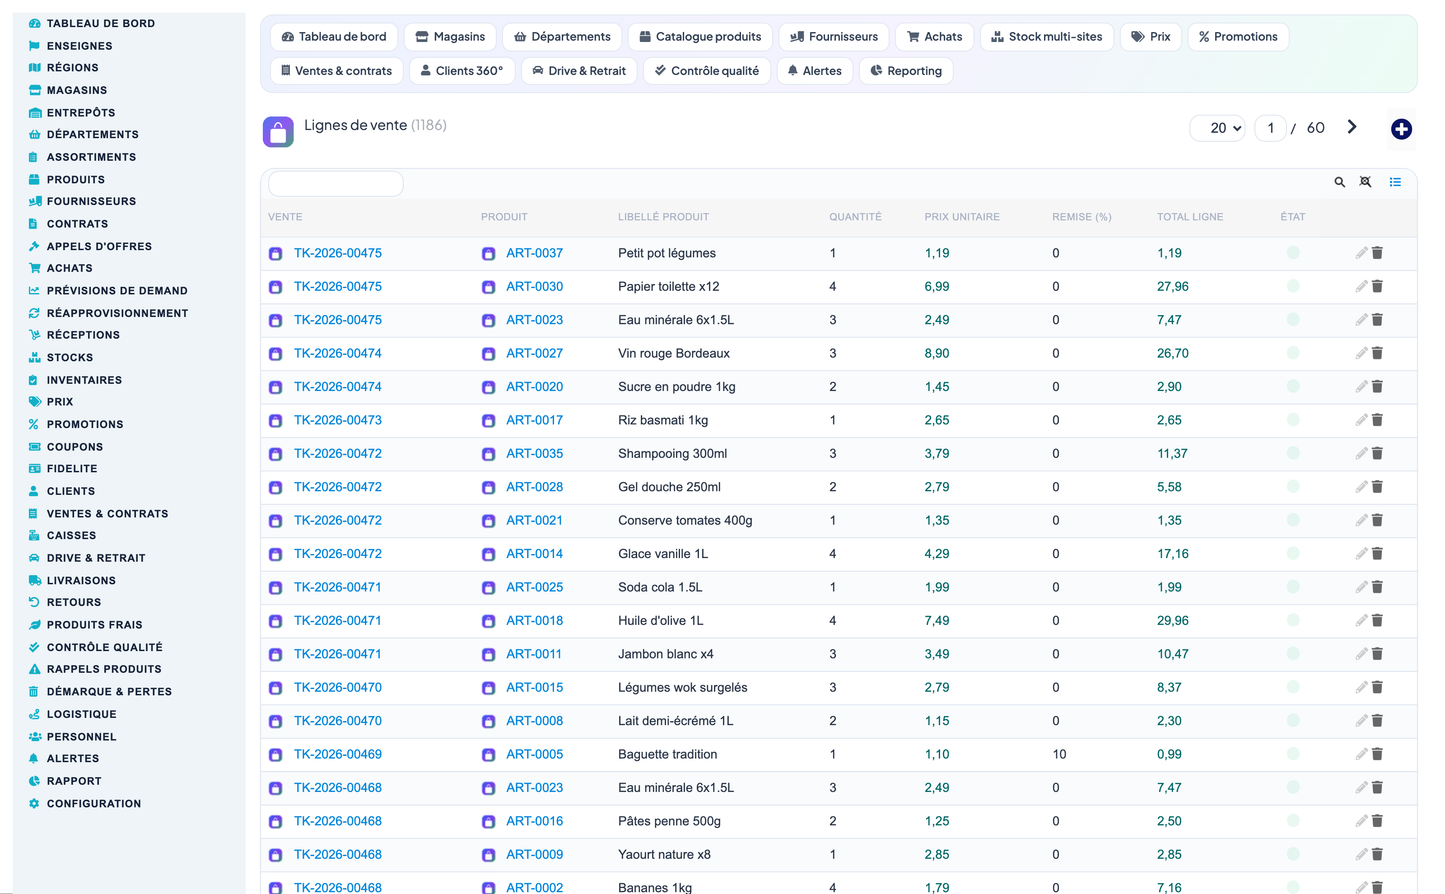Screen dimensions: 1445x894
Task: Click the table search input field
Action: click(336, 183)
